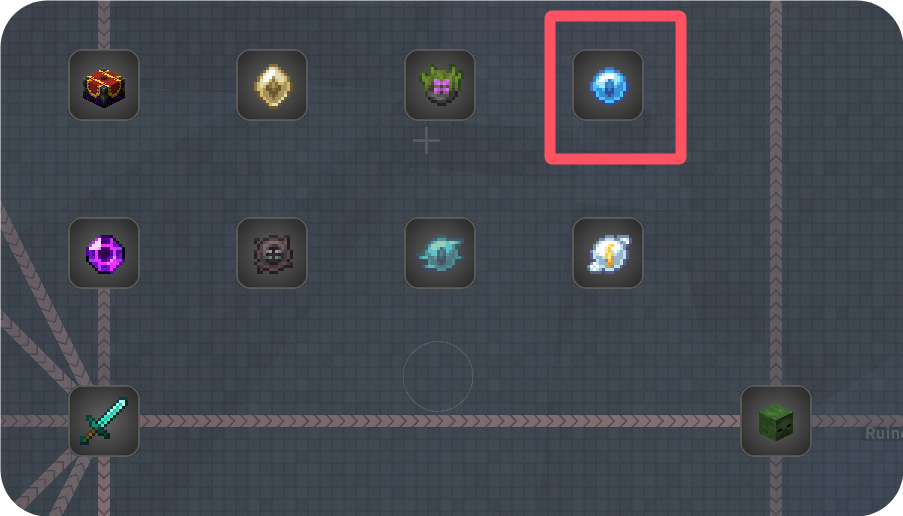903x516 pixels.
Task: Select the purple octagonal gem node
Action: (104, 253)
